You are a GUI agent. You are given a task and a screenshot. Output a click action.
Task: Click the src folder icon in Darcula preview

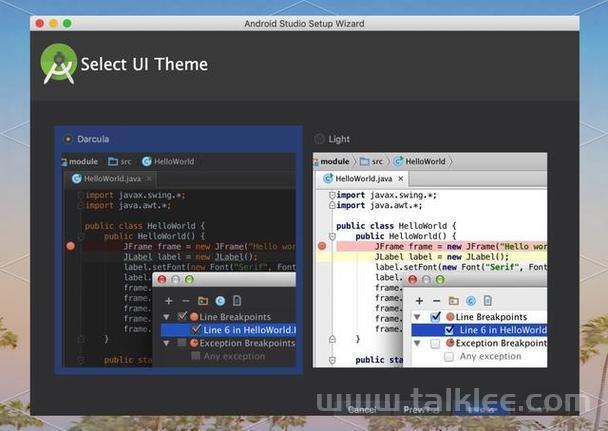click(x=113, y=161)
